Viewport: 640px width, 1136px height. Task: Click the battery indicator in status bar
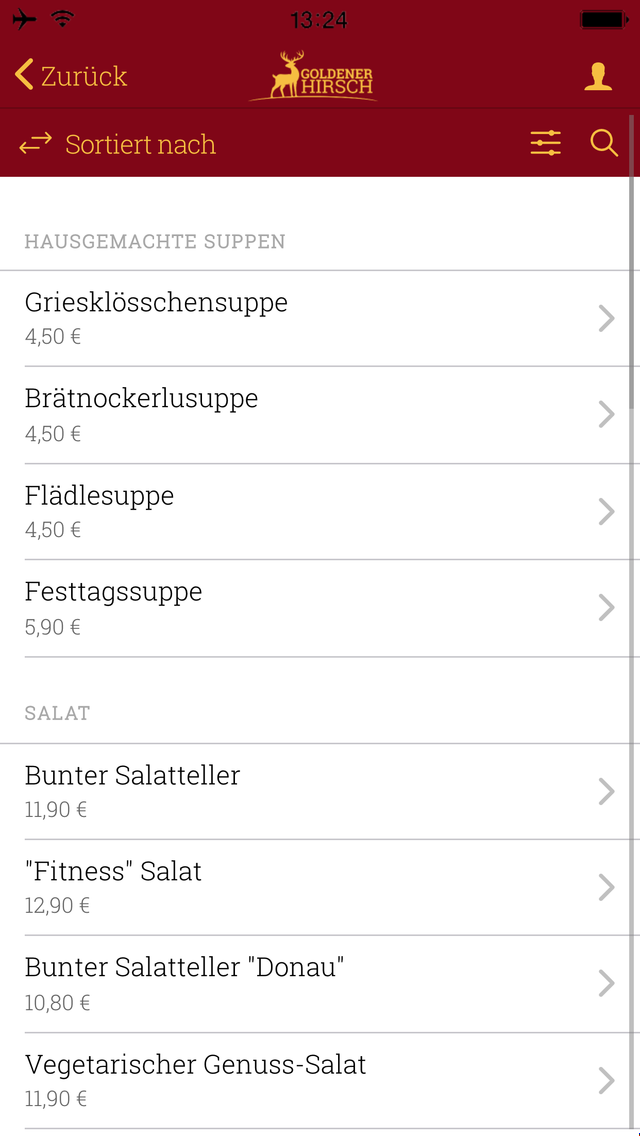pyautogui.click(x=604, y=17)
